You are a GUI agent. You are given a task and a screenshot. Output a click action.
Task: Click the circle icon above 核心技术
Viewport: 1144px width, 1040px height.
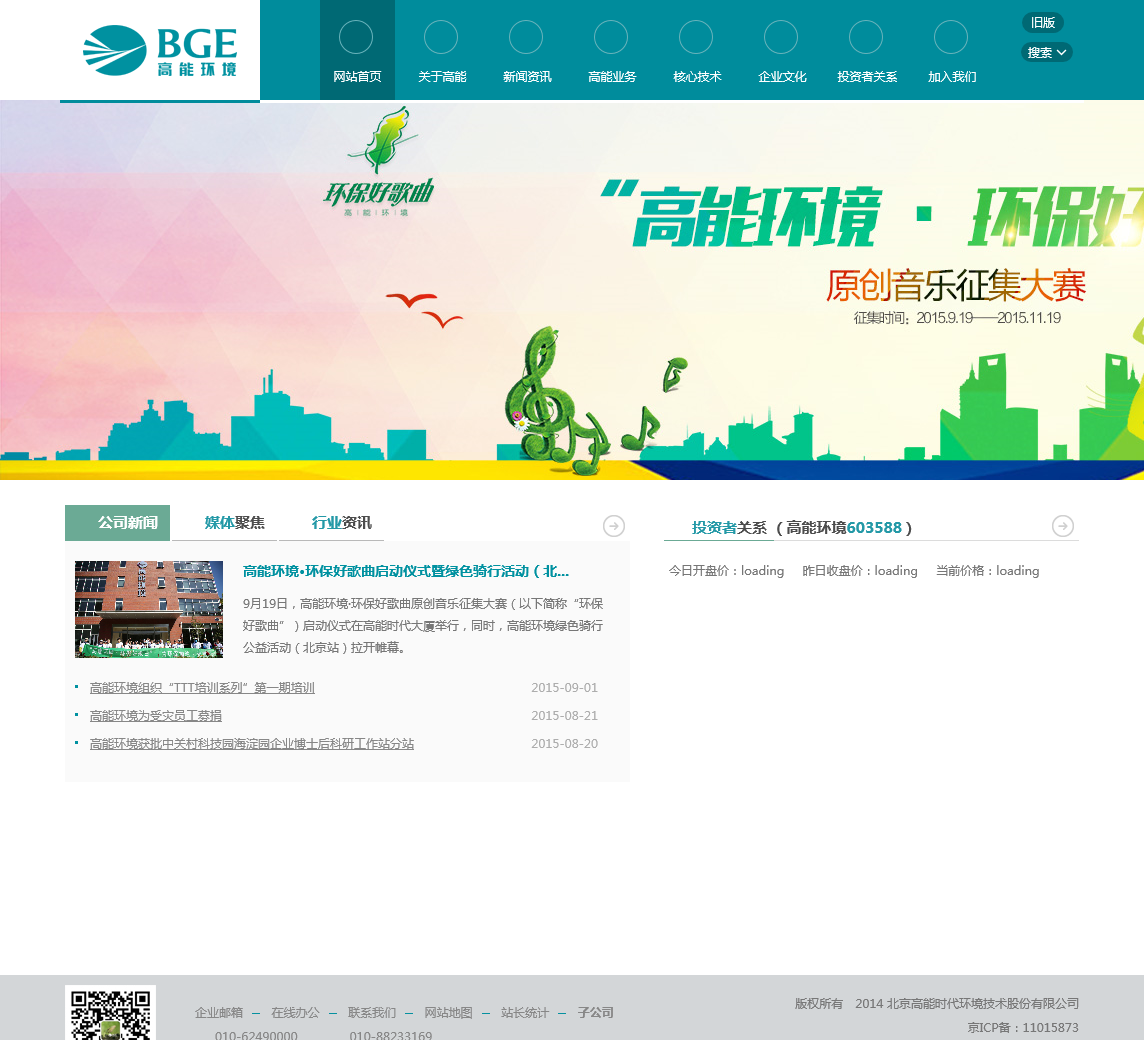tap(696, 37)
